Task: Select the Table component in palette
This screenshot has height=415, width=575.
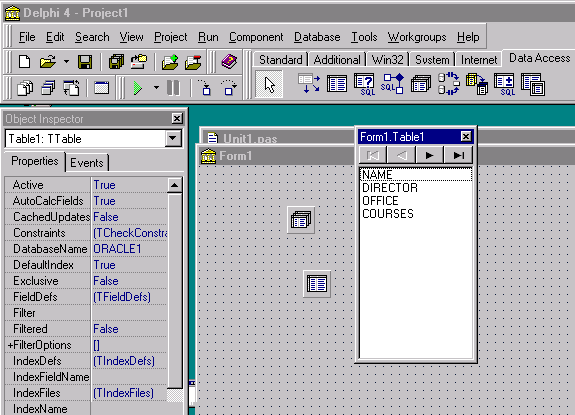Action: pos(337,84)
